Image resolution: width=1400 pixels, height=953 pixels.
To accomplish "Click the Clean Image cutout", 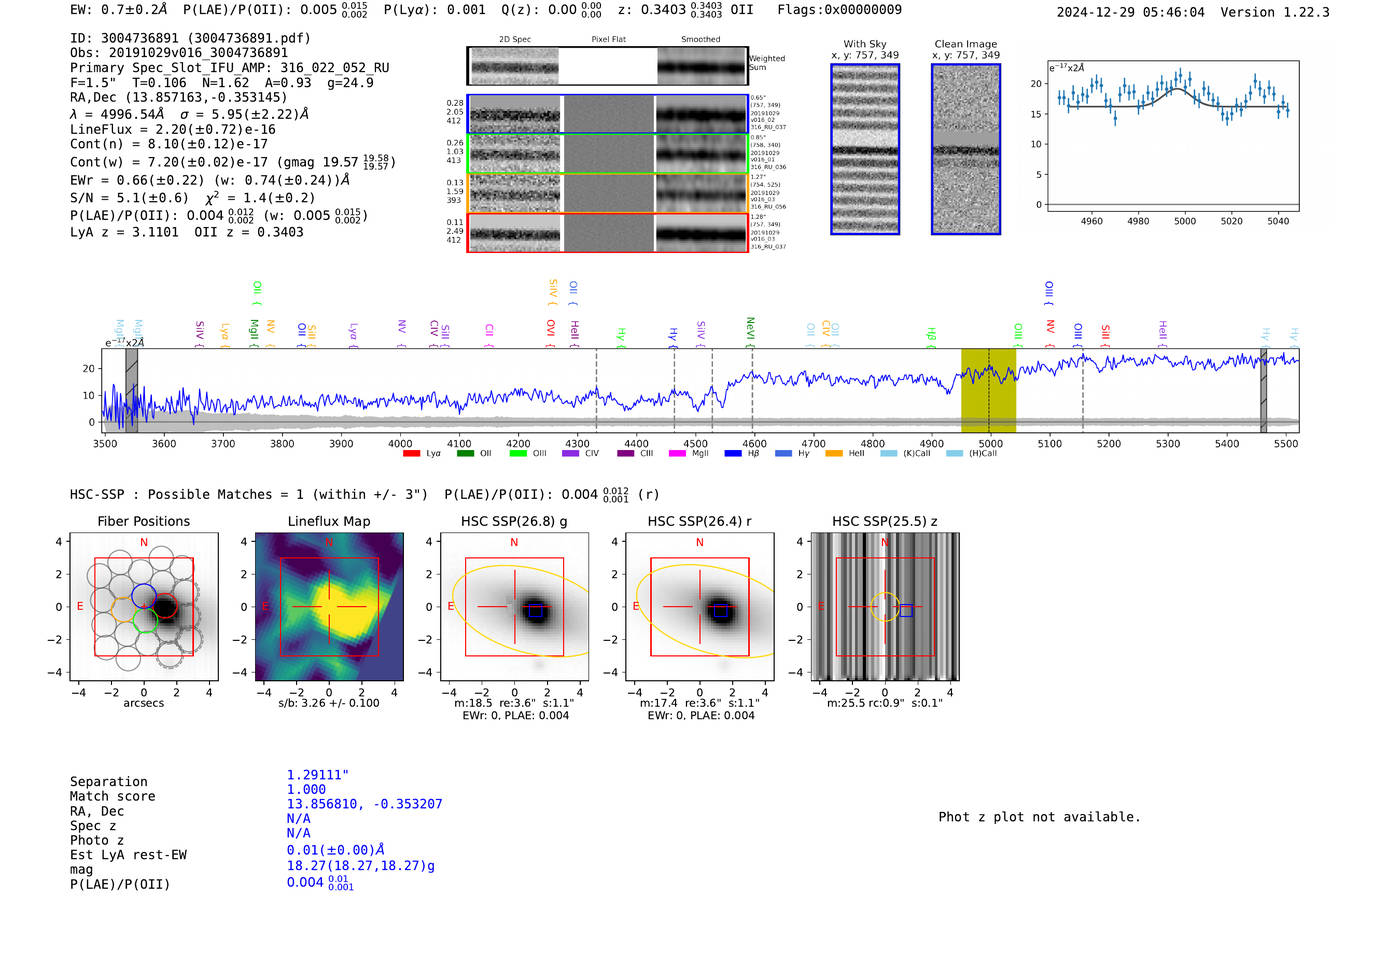I will pos(966,149).
